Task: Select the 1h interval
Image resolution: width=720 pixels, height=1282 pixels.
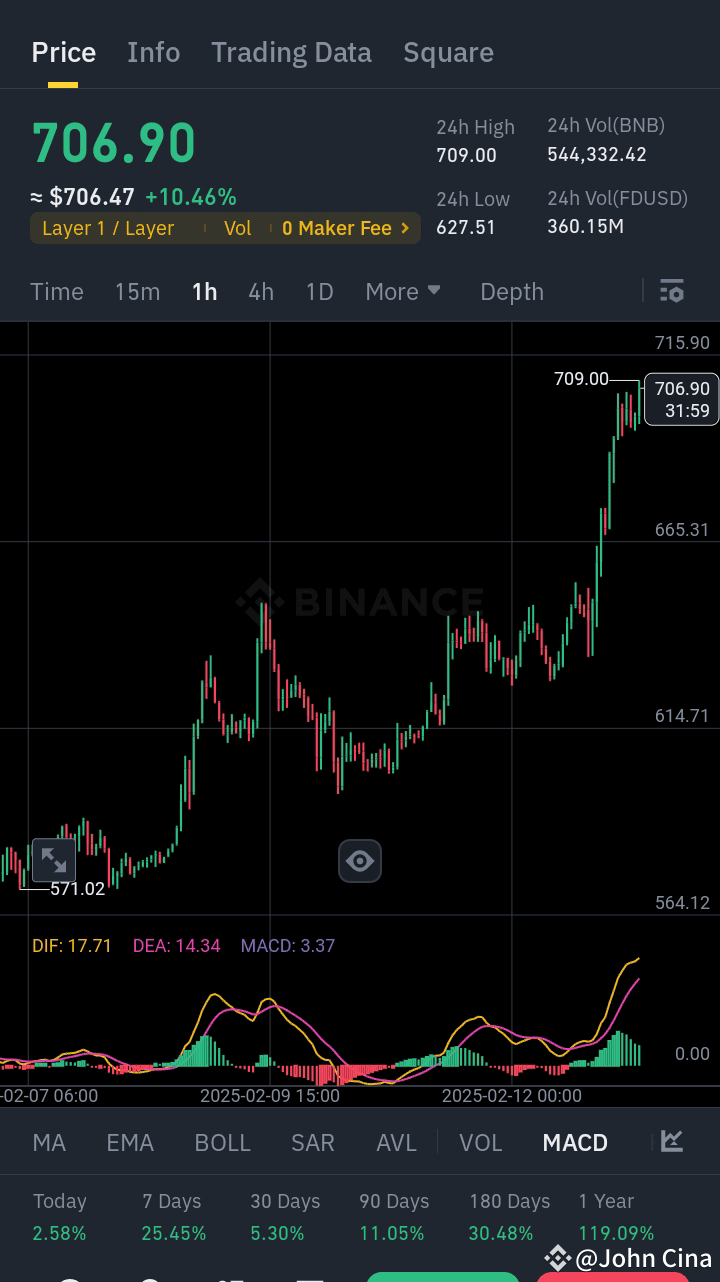Action: [205, 291]
